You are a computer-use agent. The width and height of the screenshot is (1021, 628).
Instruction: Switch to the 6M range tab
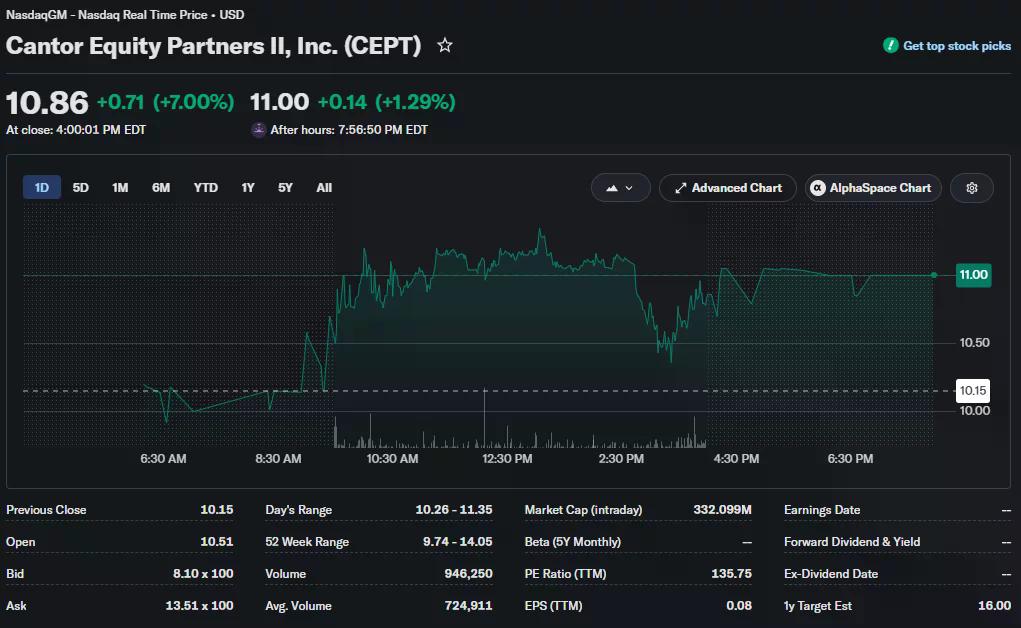pyautogui.click(x=161, y=188)
